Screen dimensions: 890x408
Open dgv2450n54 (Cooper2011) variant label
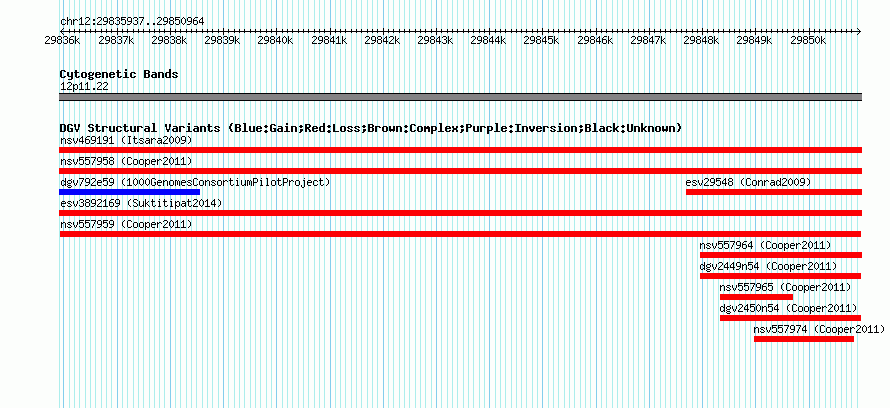788,308
